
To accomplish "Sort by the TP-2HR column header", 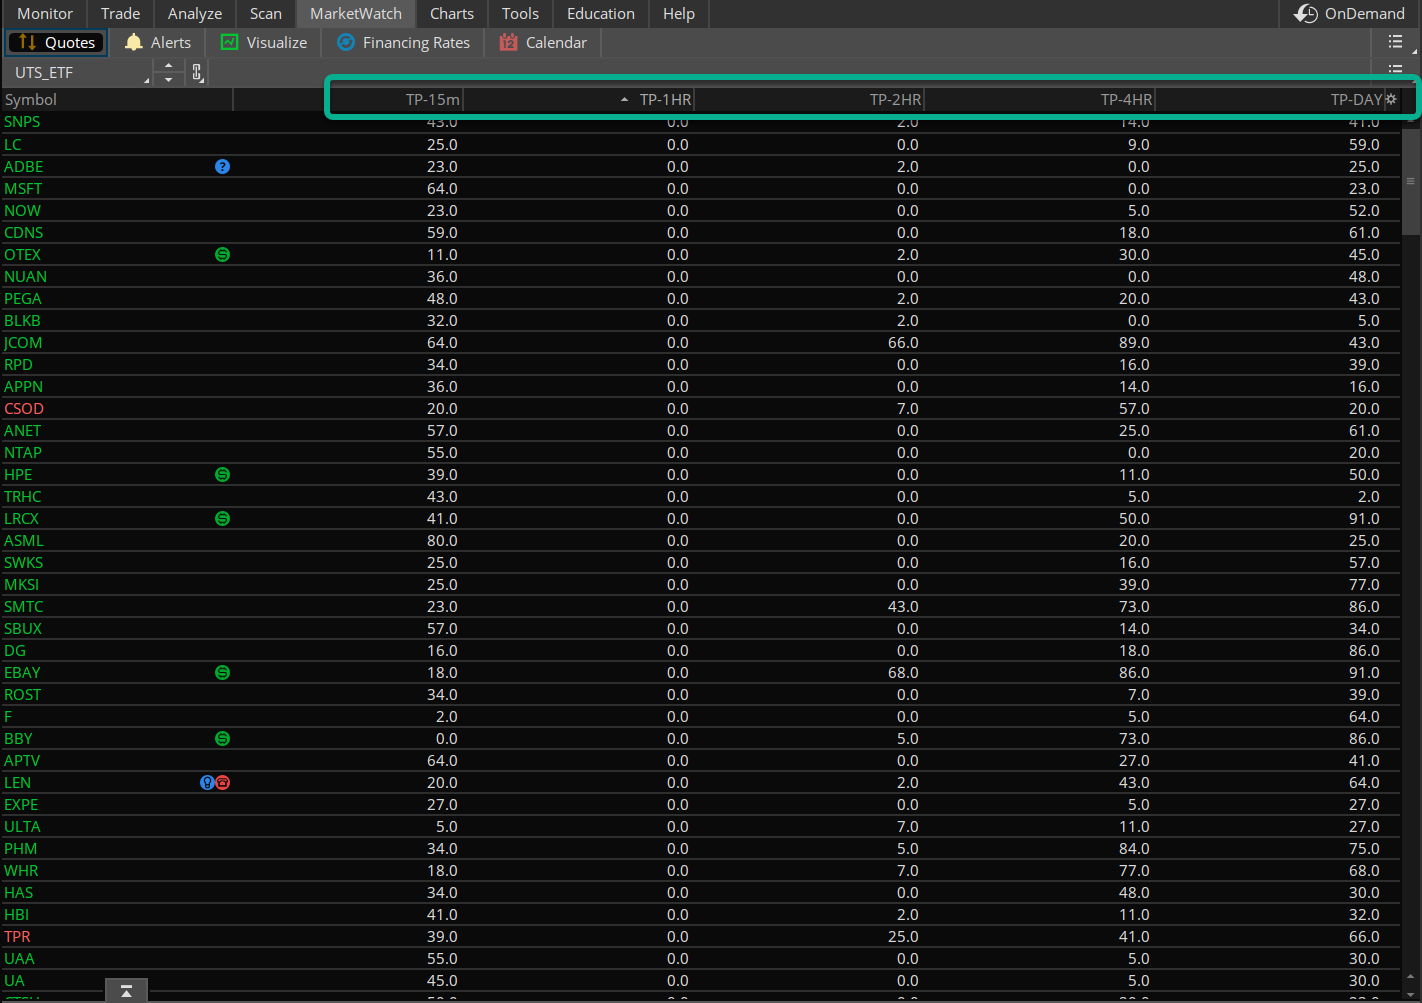I will point(809,100).
